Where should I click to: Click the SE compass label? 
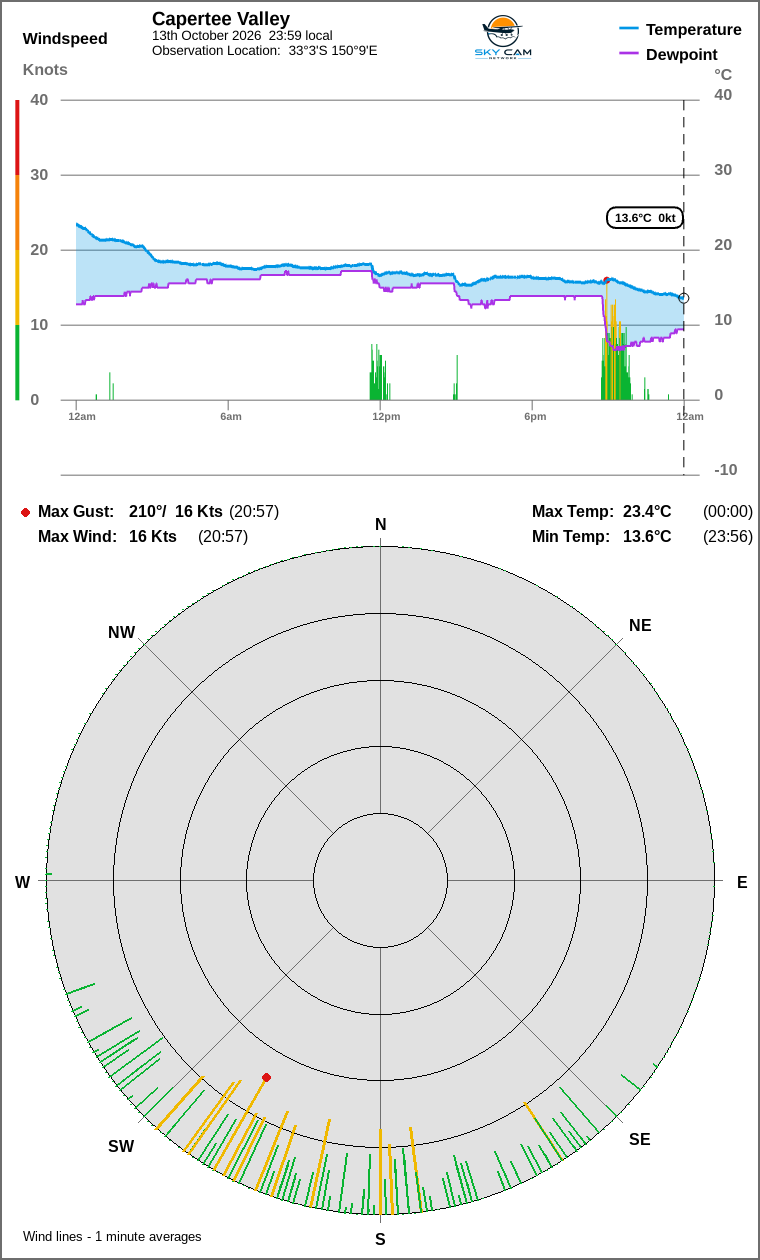click(640, 1139)
